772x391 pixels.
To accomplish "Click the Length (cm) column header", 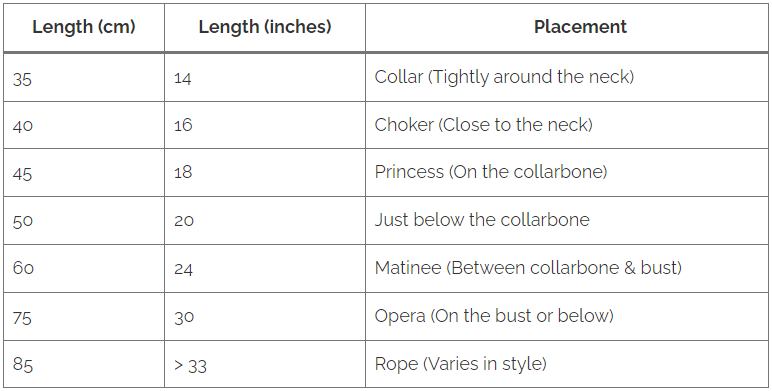I will [x=84, y=28].
